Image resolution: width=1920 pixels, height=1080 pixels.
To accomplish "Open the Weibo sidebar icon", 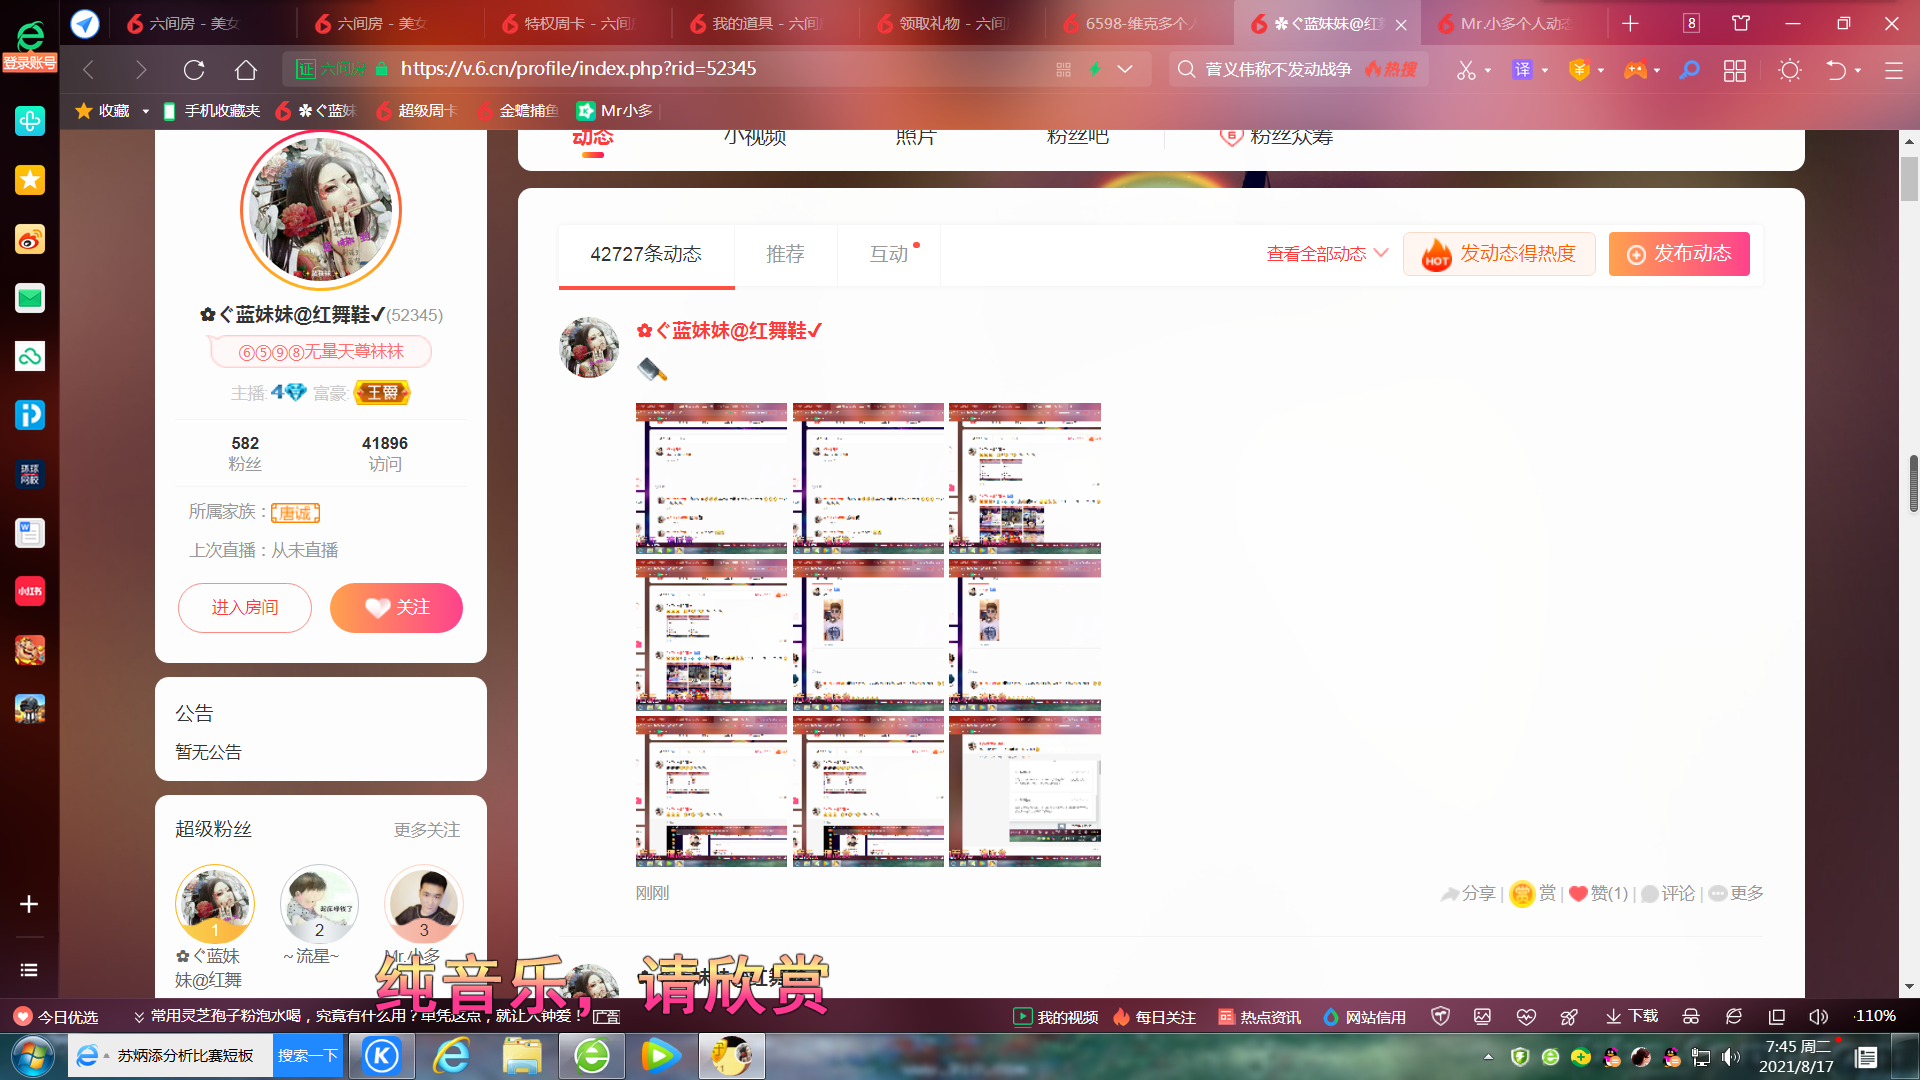I will point(30,239).
